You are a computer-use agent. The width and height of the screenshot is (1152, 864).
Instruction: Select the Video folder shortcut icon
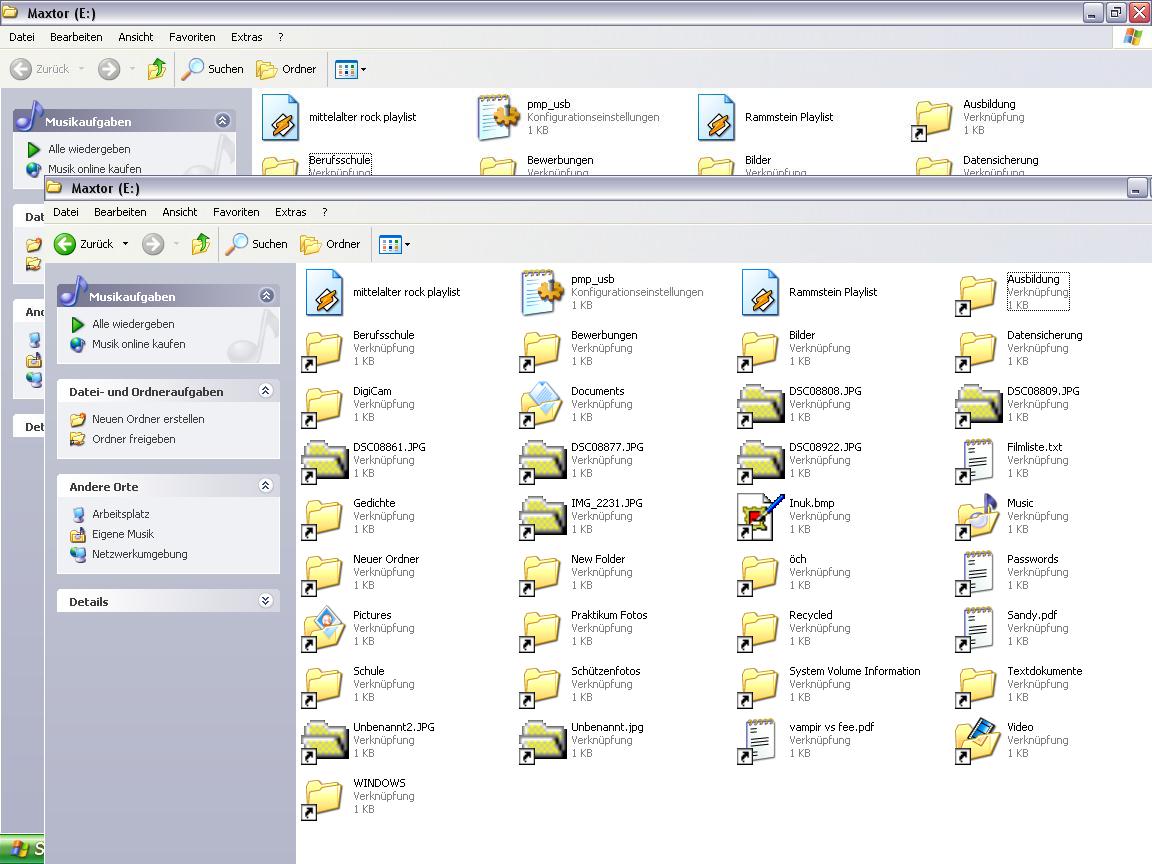click(x=977, y=741)
